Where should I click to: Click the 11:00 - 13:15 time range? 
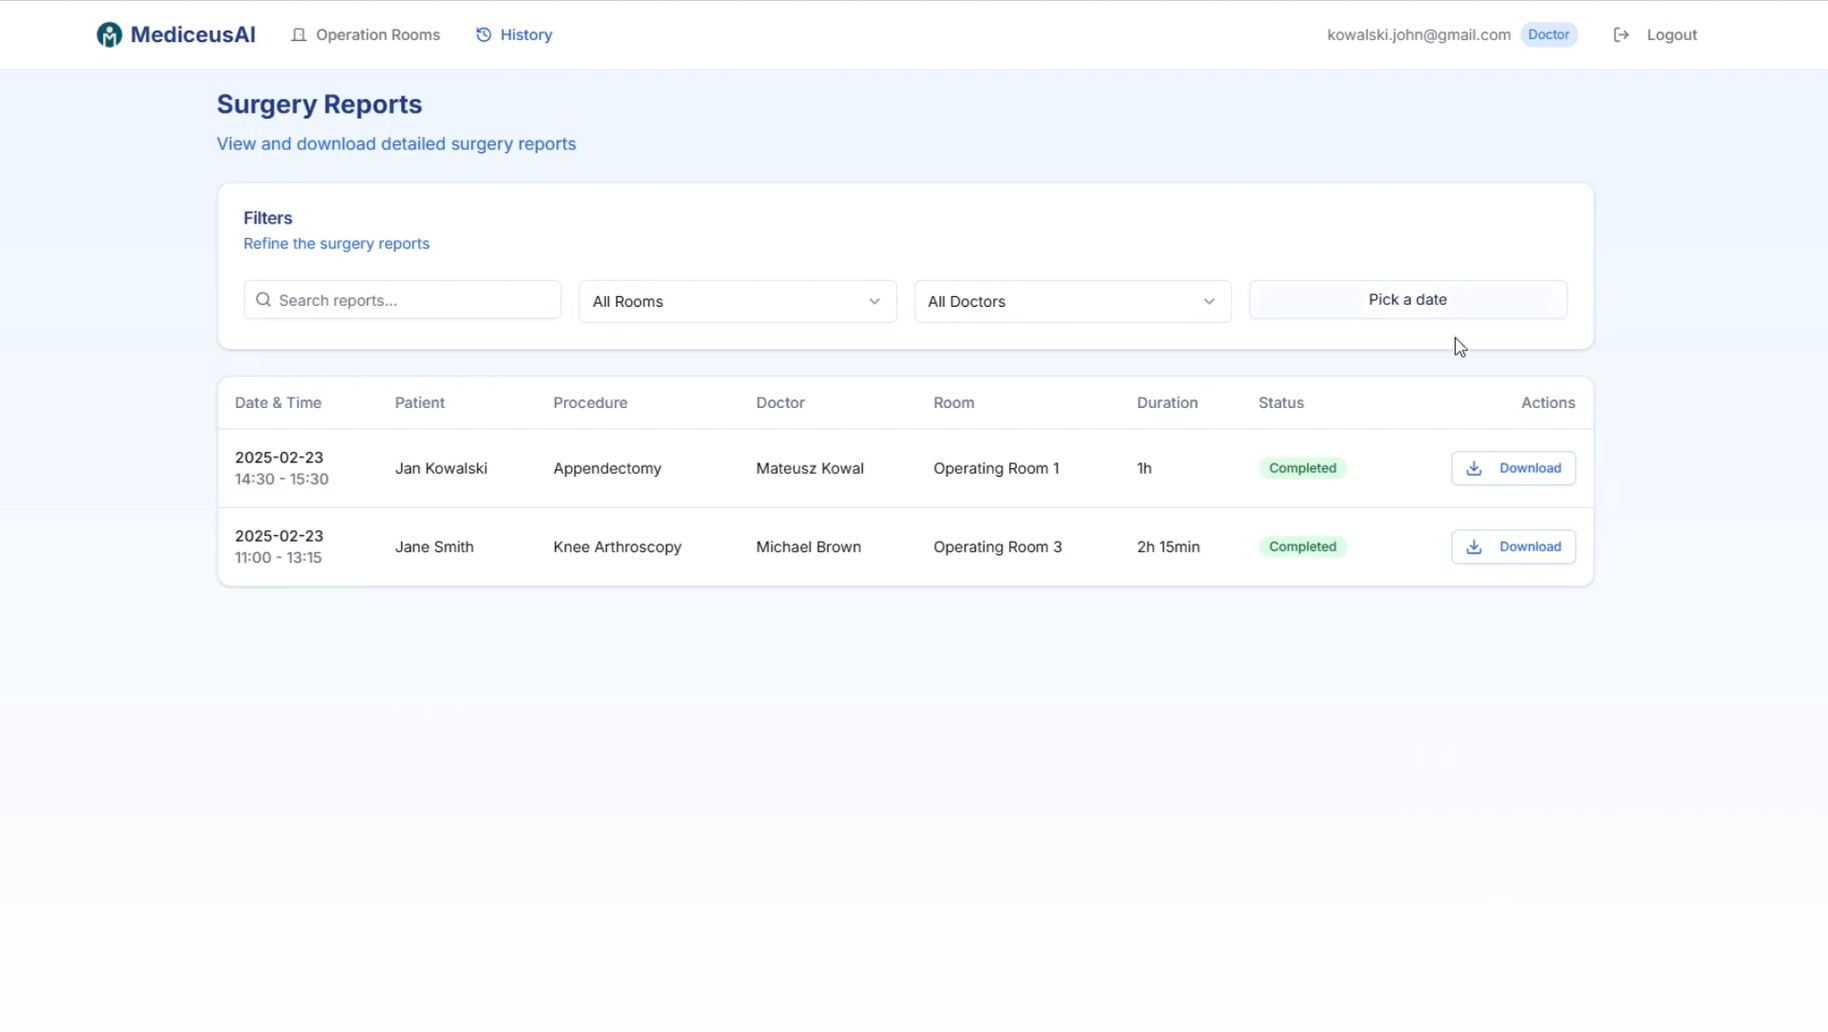pyautogui.click(x=278, y=558)
